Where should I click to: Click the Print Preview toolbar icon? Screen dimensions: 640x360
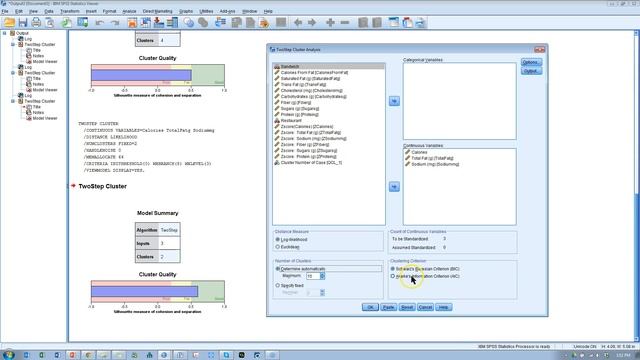pyautogui.click(x=50, y=22)
